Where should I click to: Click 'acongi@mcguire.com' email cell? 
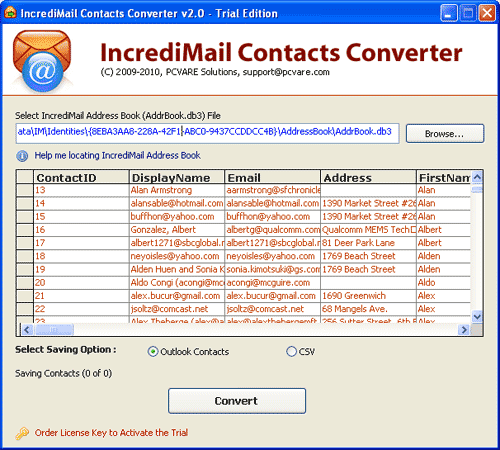click(273, 283)
